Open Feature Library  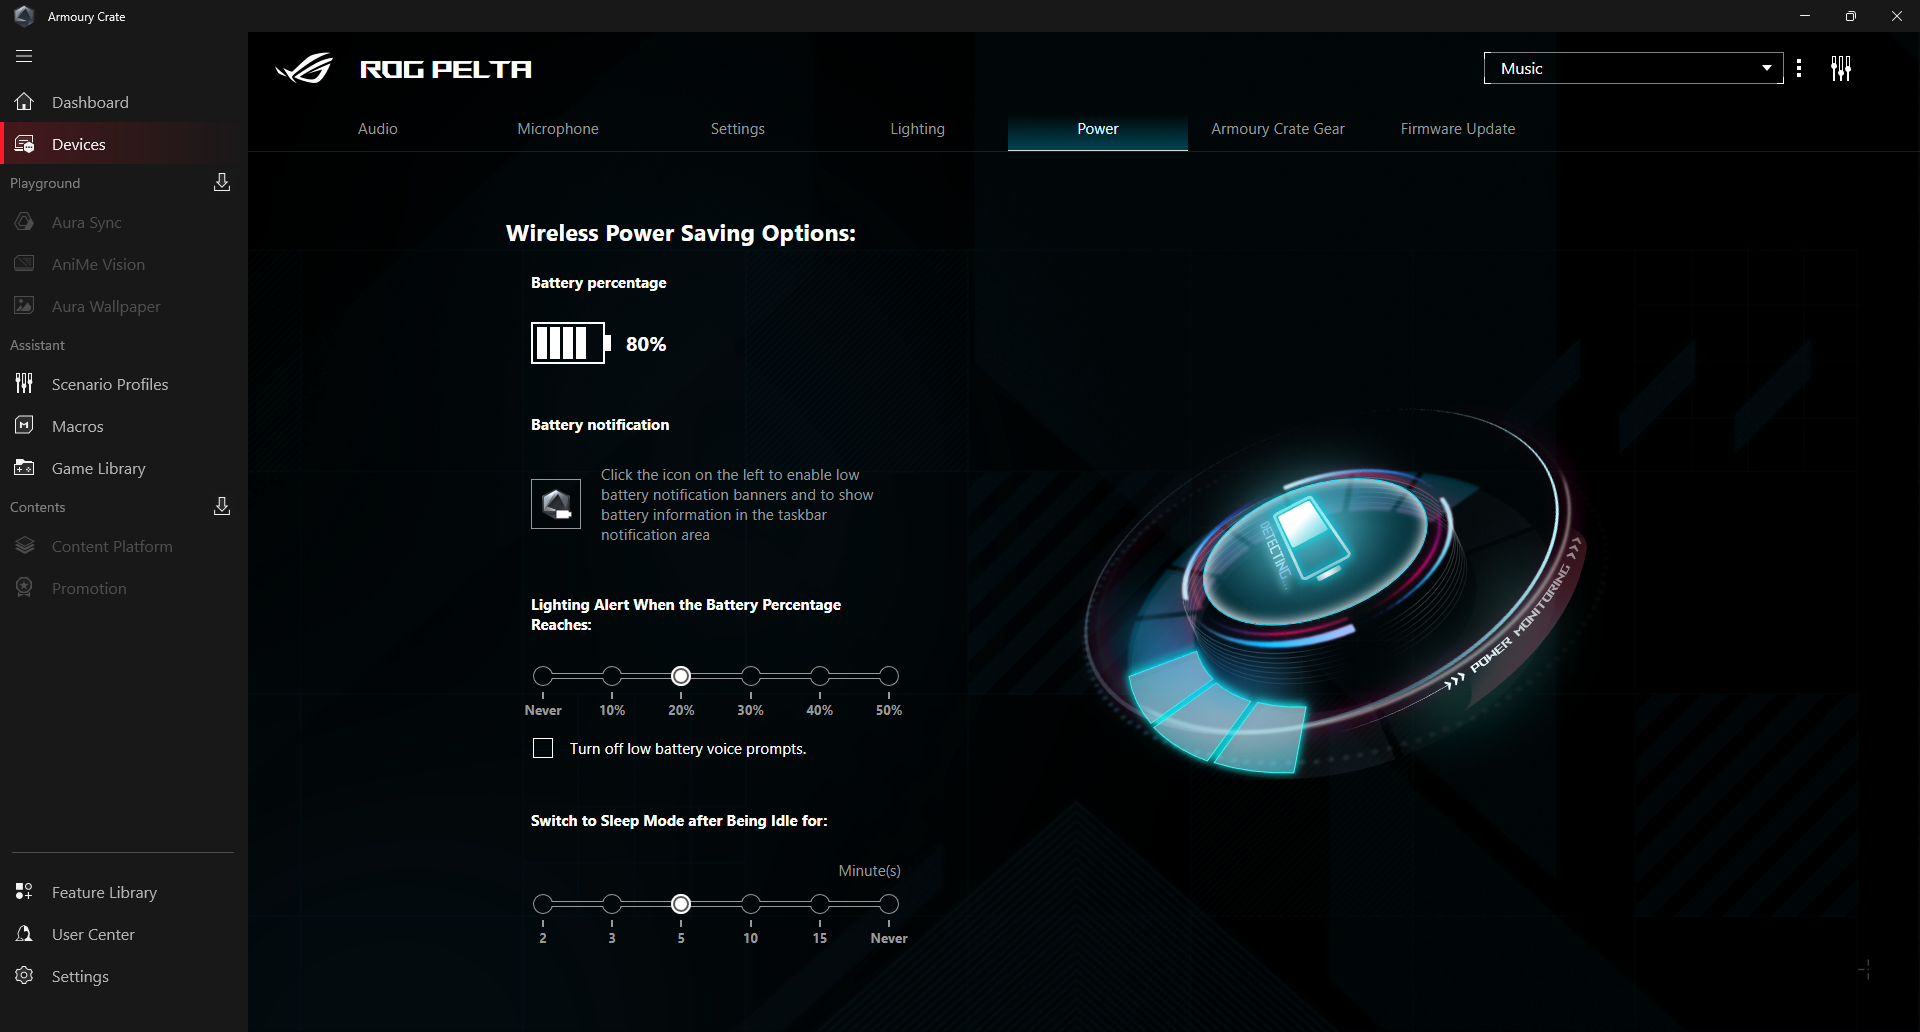(x=124, y=892)
